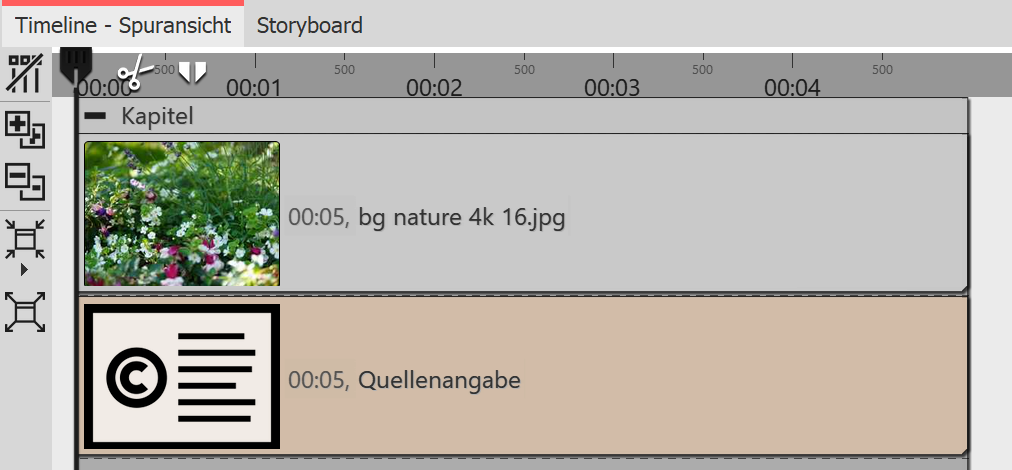Click the scissors cut marker

click(x=133, y=73)
